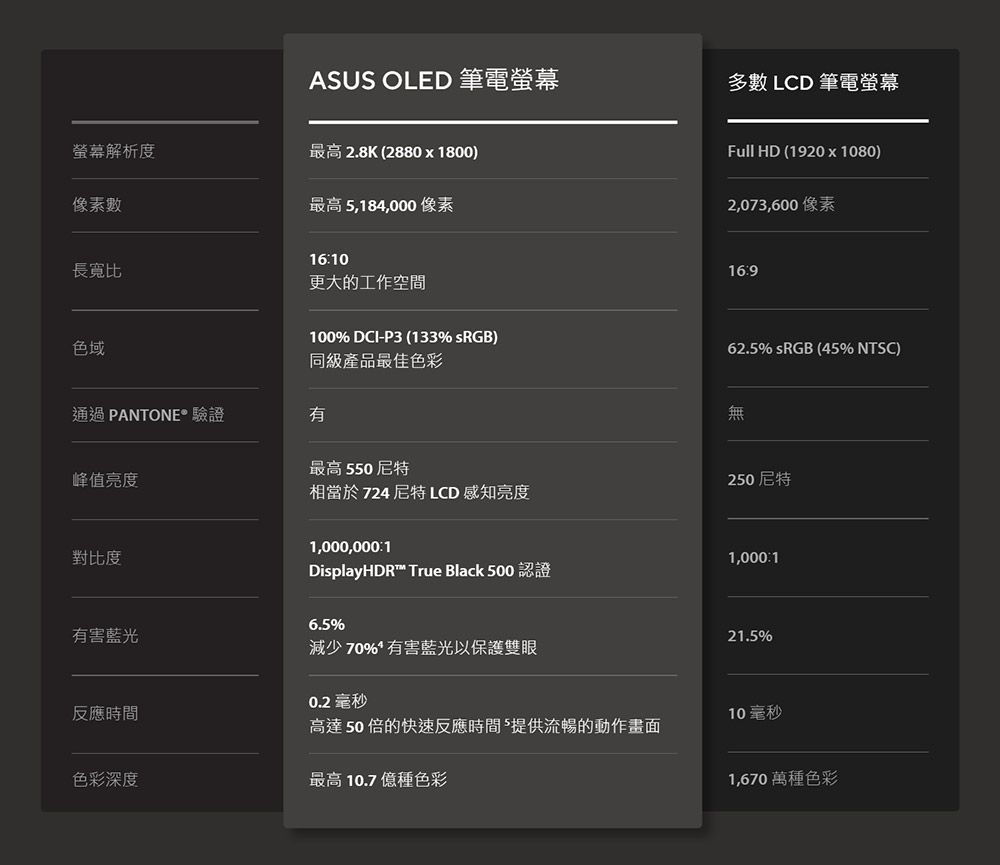Click the '色域' row label

click(x=89, y=348)
